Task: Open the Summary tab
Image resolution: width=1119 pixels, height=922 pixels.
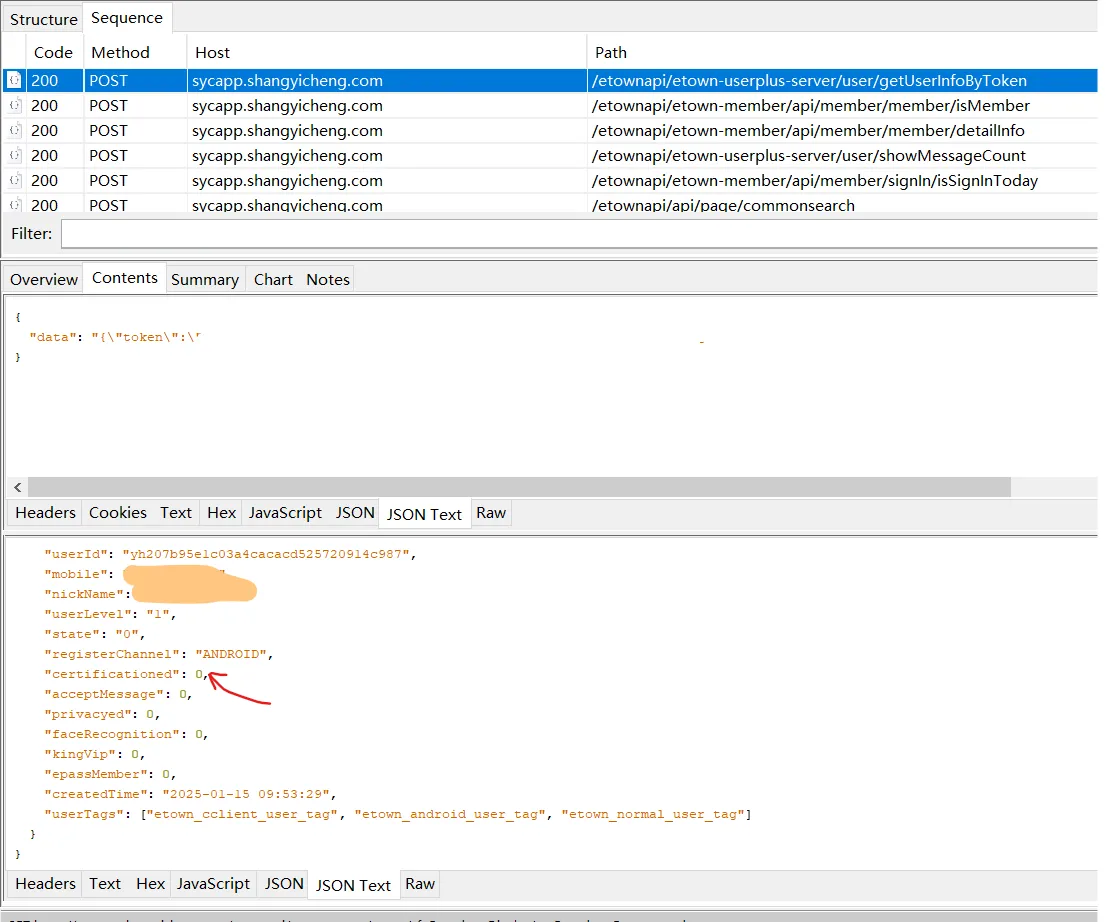Action: coord(205,280)
